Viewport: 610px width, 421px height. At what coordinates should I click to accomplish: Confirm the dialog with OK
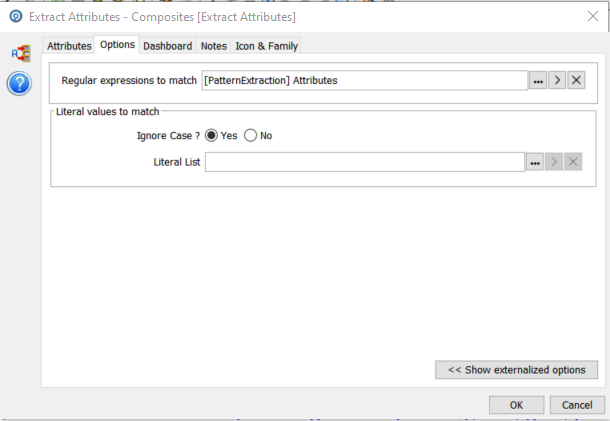516,405
